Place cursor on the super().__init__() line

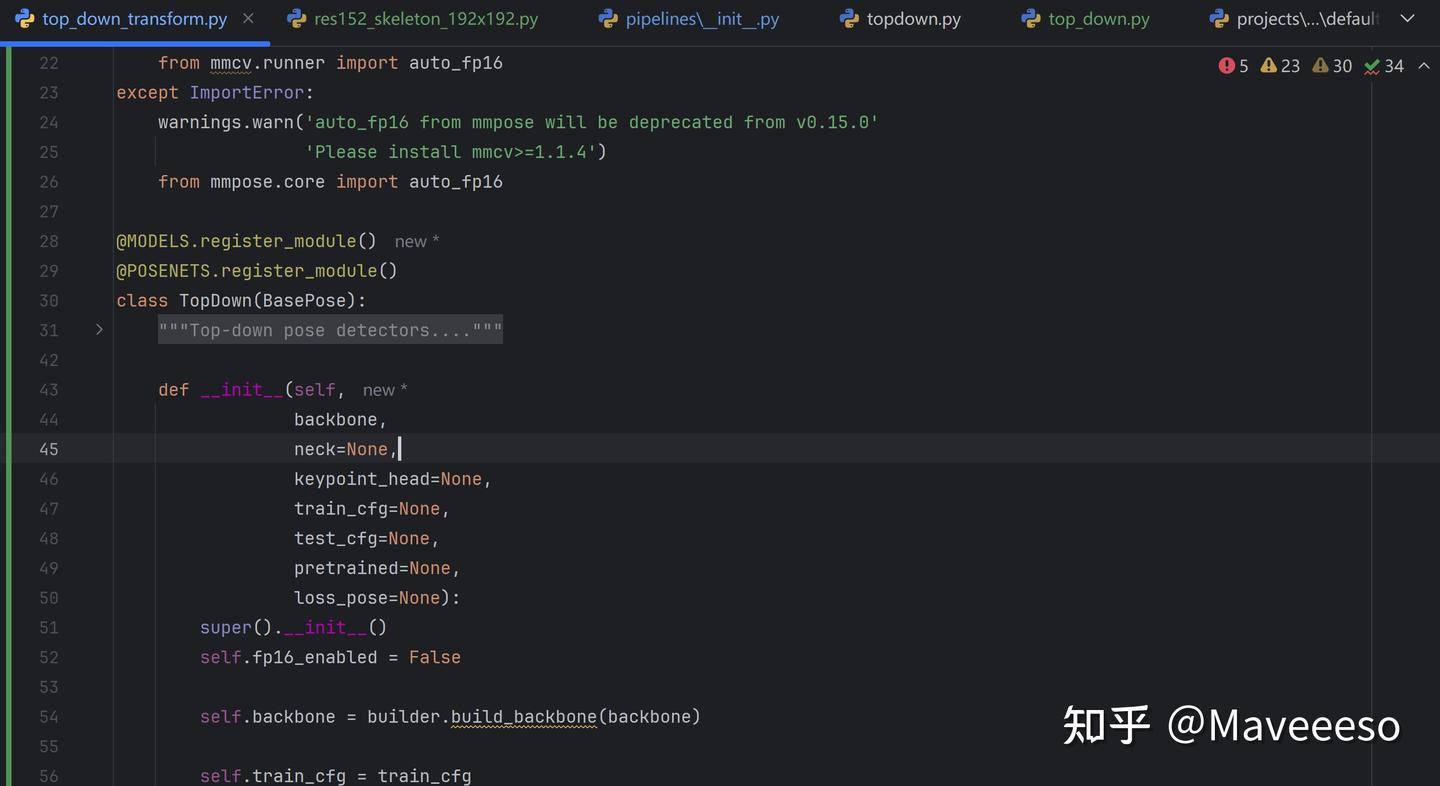[292, 627]
